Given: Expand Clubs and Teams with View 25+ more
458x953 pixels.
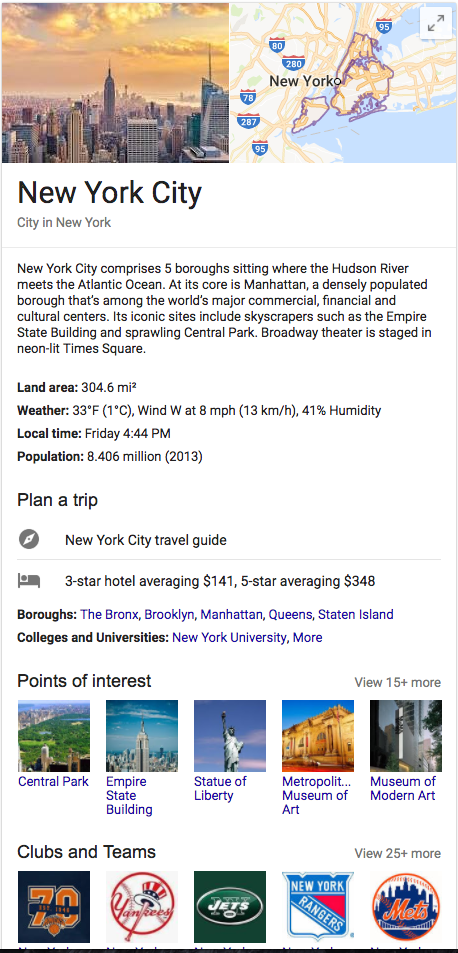Looking at the screenshot, I should (x=397, y=853).
